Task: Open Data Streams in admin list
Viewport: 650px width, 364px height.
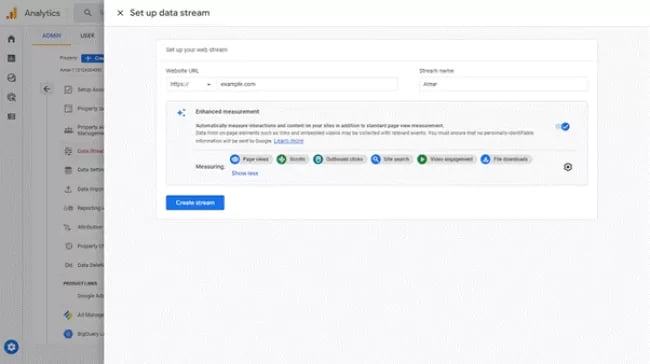Action: tap(83, 151)
